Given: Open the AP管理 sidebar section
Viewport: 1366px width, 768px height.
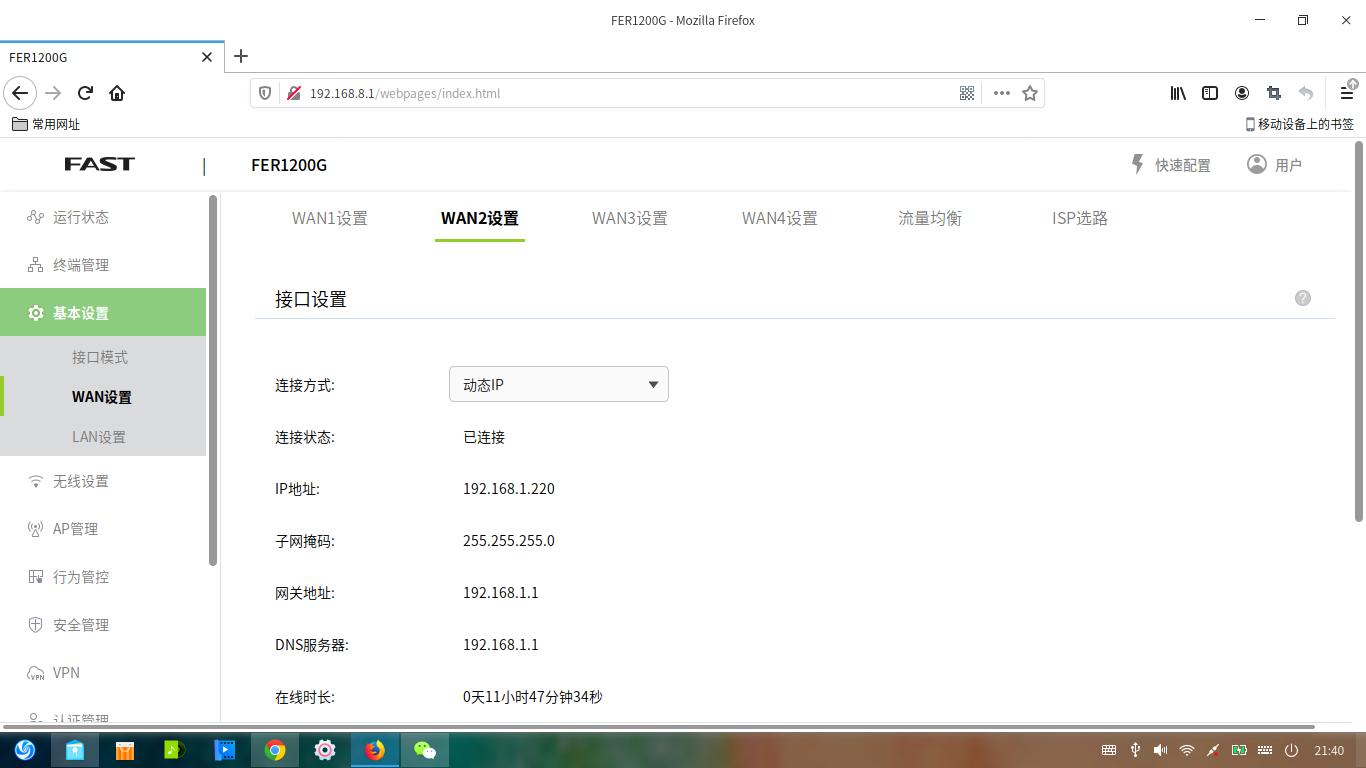Looking at the screenshot, I should tap(75, 528).
